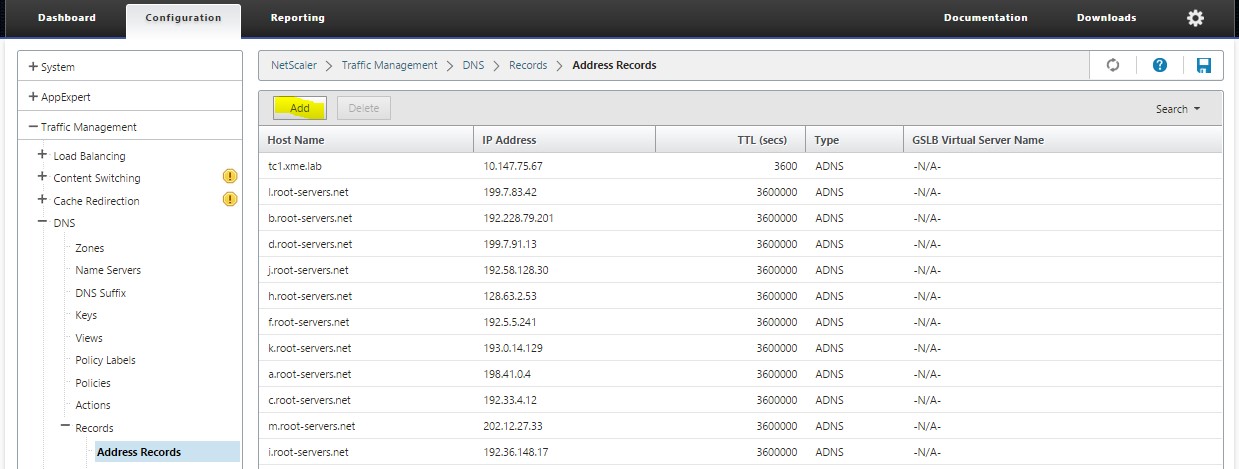Click Content Switching warning icon
This screenshot has width=1239, height=469.
(229, 177)
